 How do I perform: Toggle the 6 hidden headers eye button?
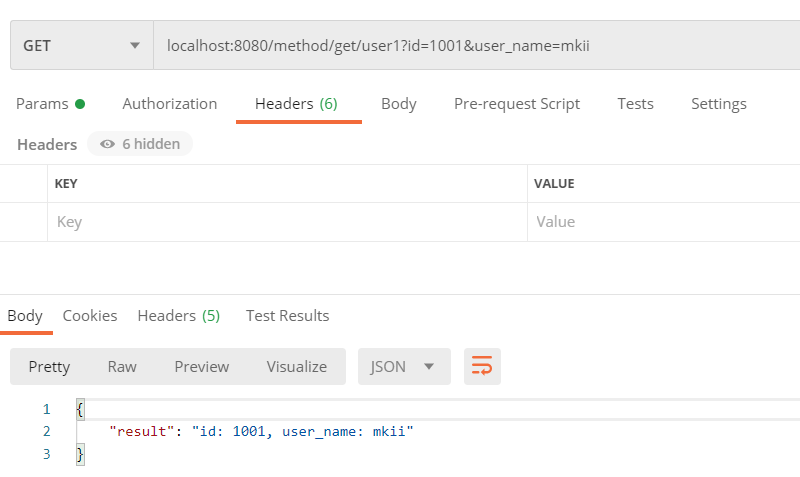(x=140, y=144)
